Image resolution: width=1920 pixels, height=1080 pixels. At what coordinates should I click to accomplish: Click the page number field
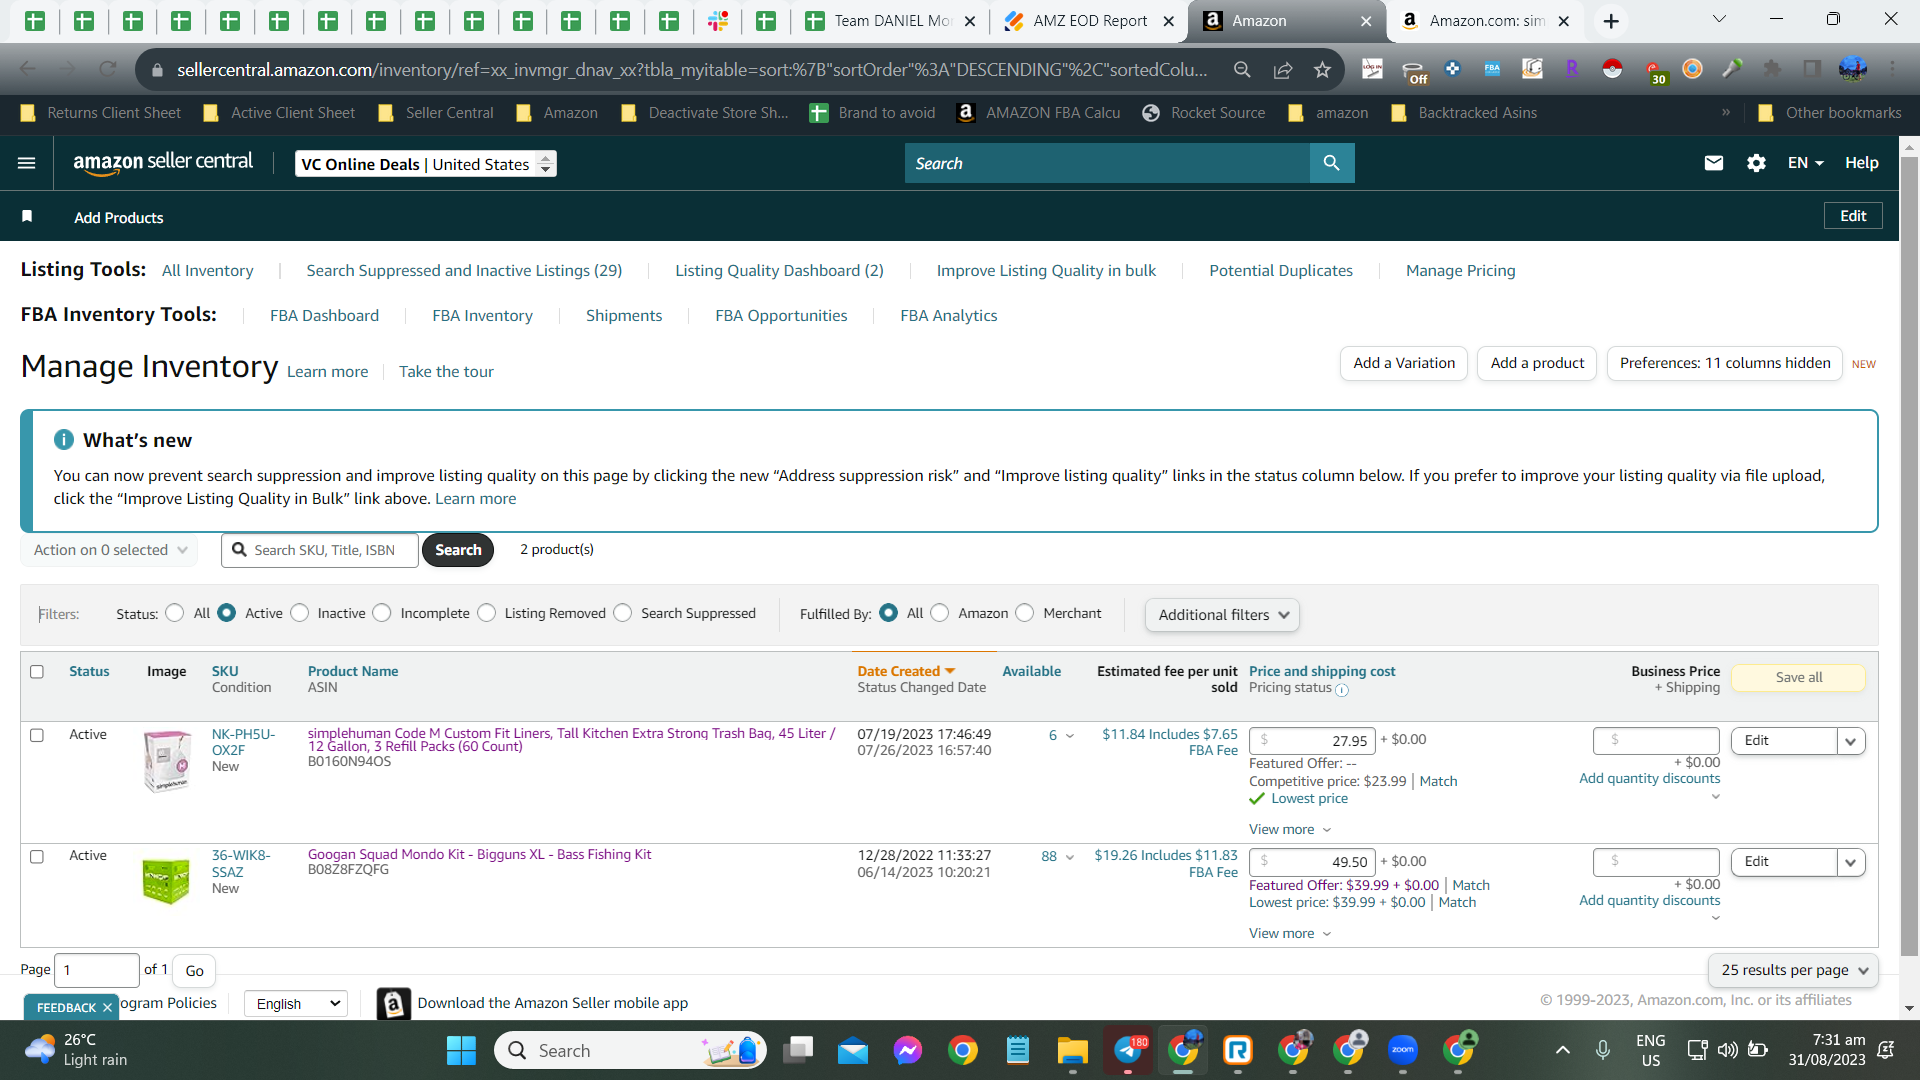(97, 970)
